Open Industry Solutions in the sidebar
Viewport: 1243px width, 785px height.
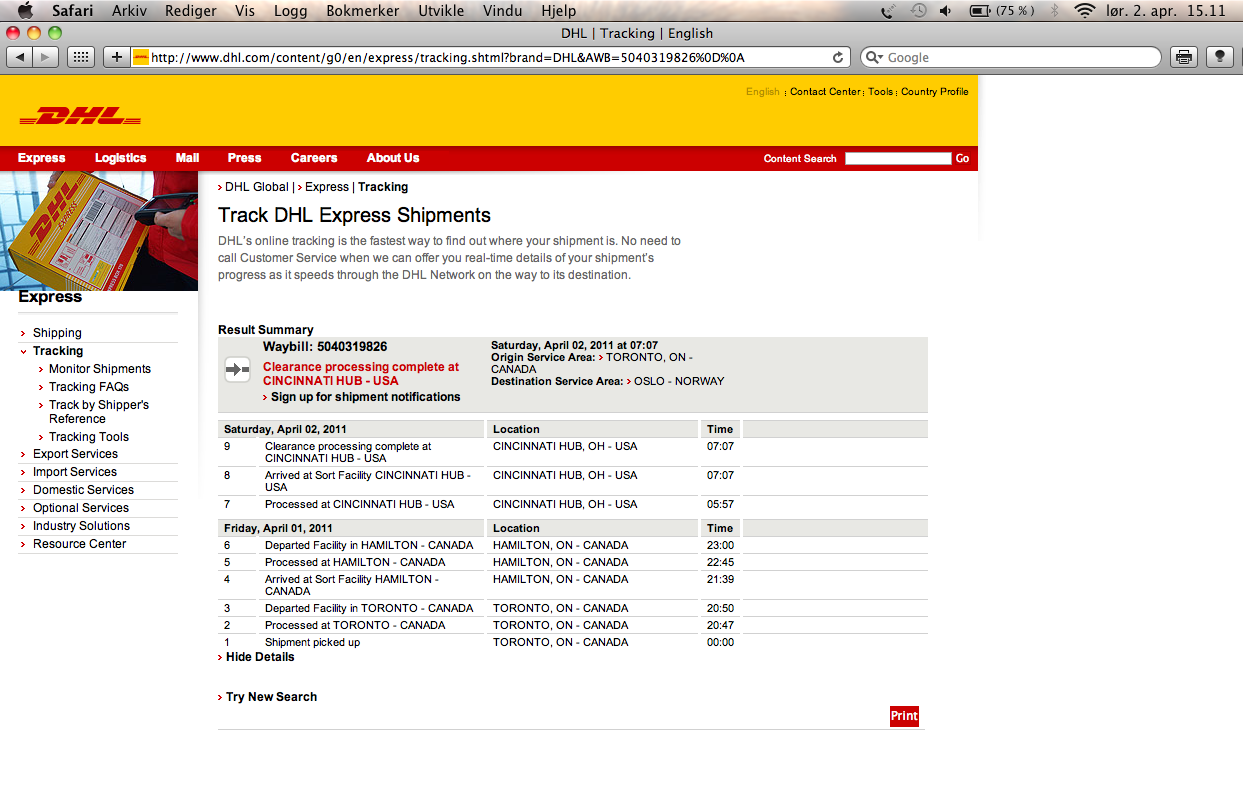[81, 526]
